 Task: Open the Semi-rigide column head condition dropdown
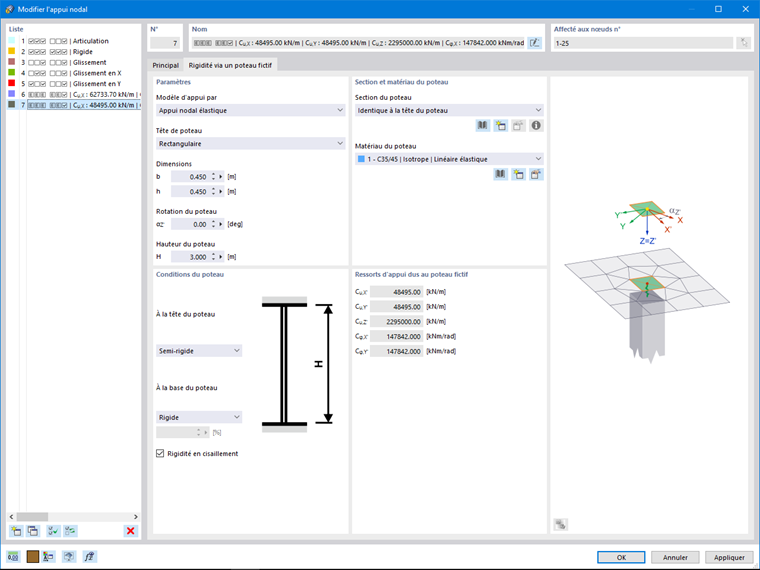click(199, 350)
